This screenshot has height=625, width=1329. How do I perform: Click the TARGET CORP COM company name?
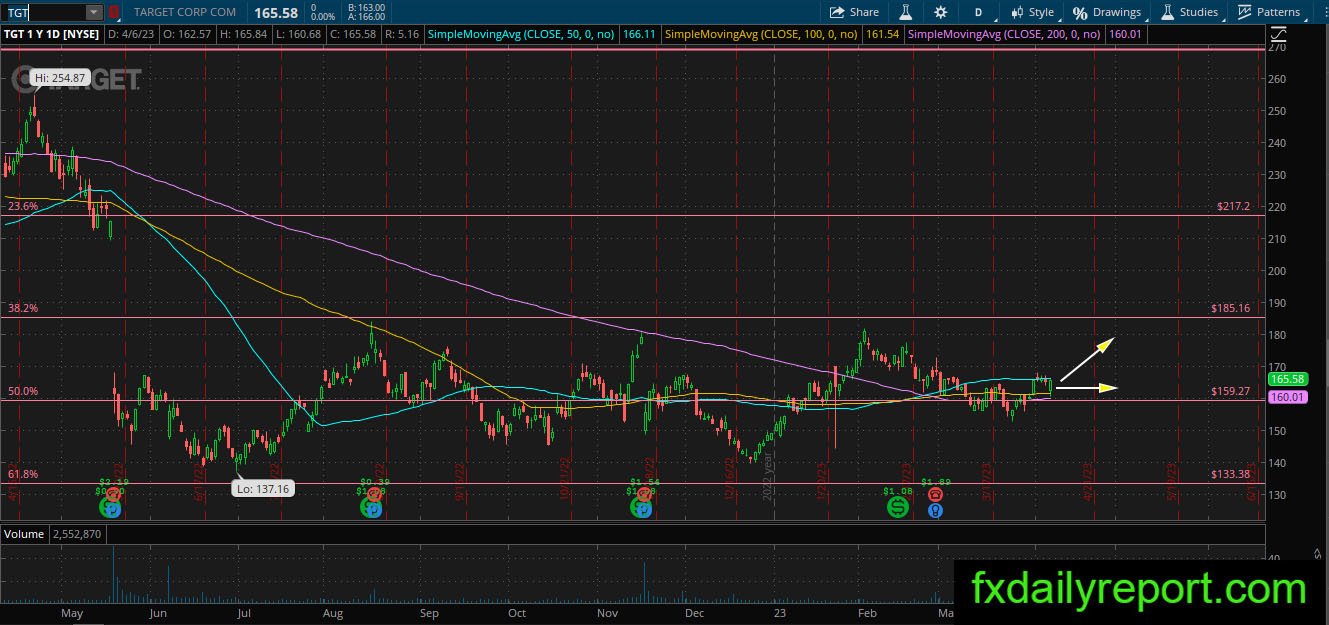pyautogui.click(x=185, y=12)
